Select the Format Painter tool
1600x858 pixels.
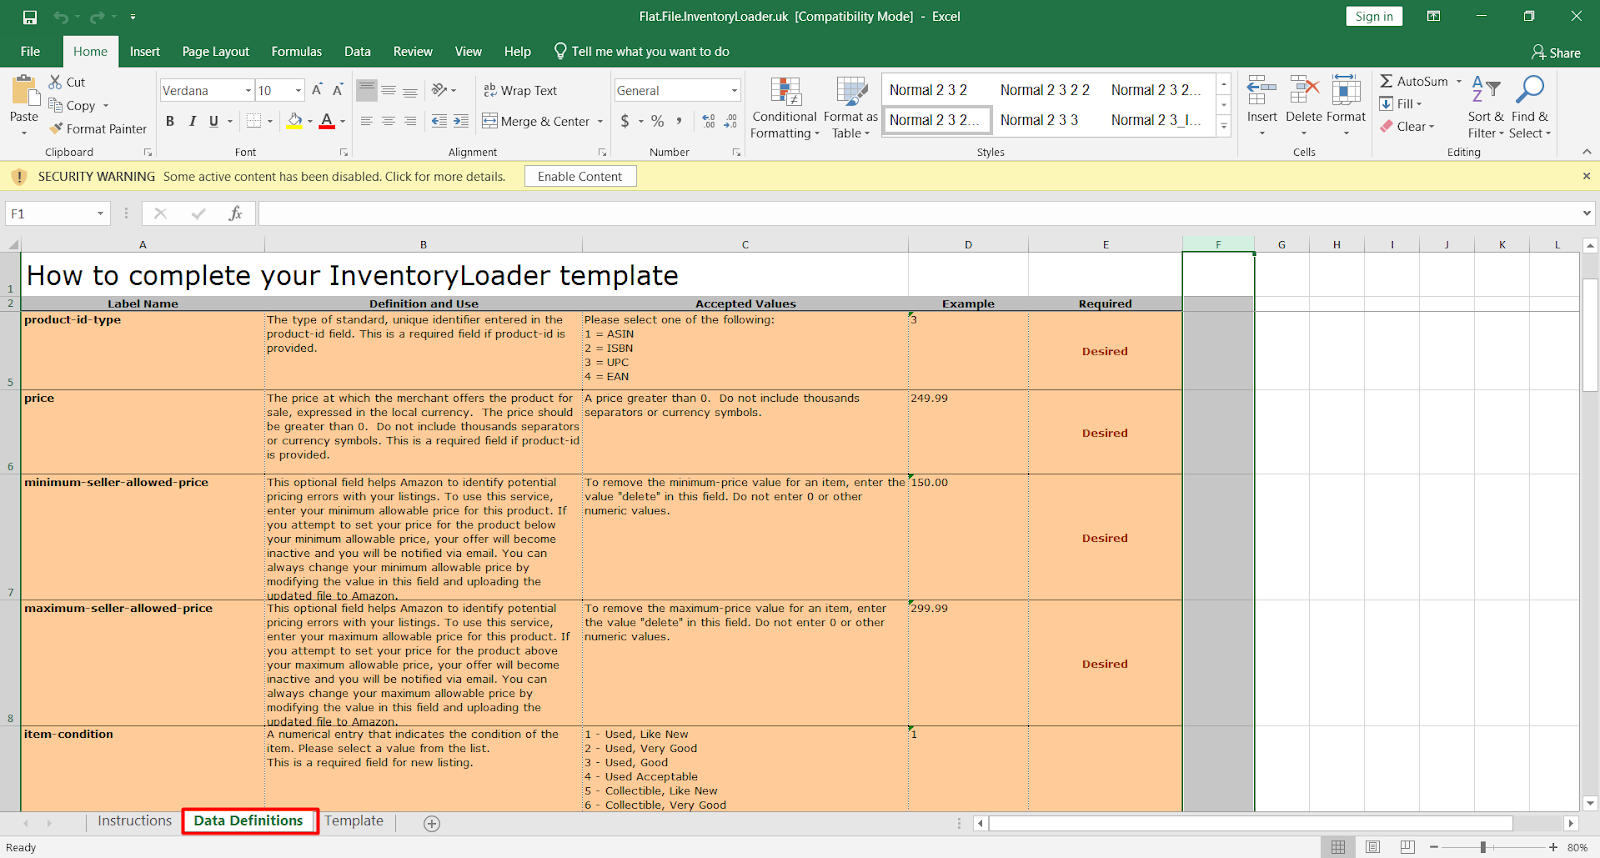click(x=98, y=128)
